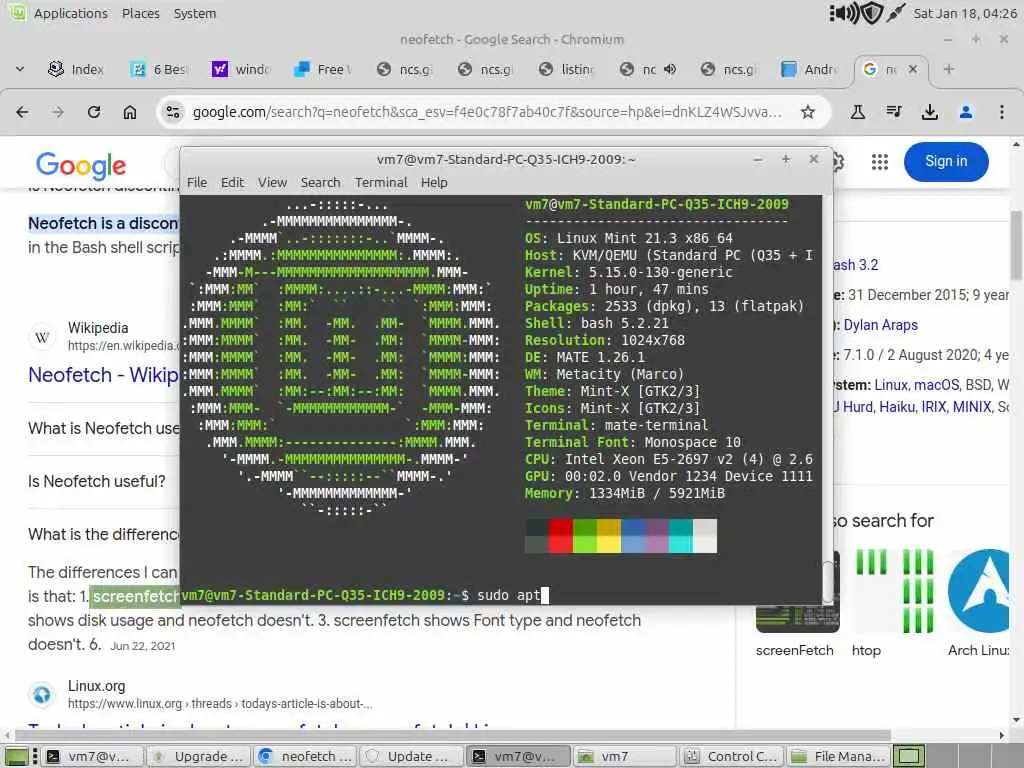
Task: Open the Chromium three-dot menu
Action: point(1002,112)
